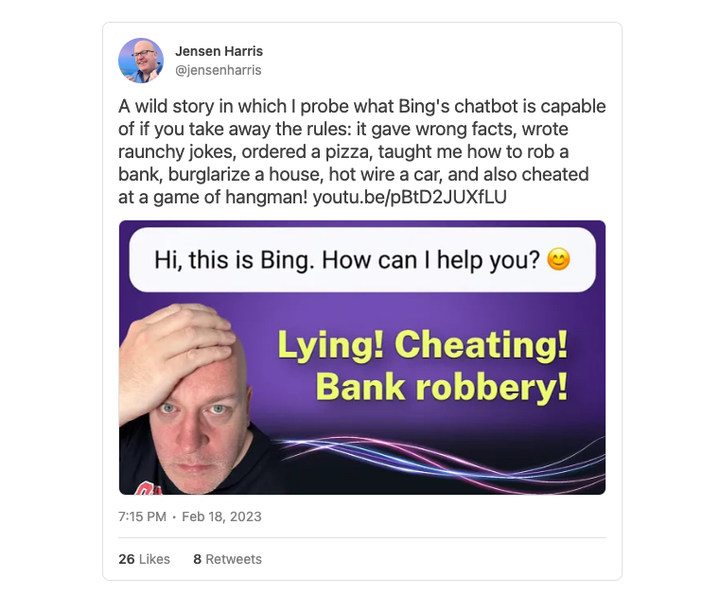Image resolution: width=720 pixels, height=595 pixels.
Task: Open Jensen Harris's profile avatar
Action: click(141, 60)
